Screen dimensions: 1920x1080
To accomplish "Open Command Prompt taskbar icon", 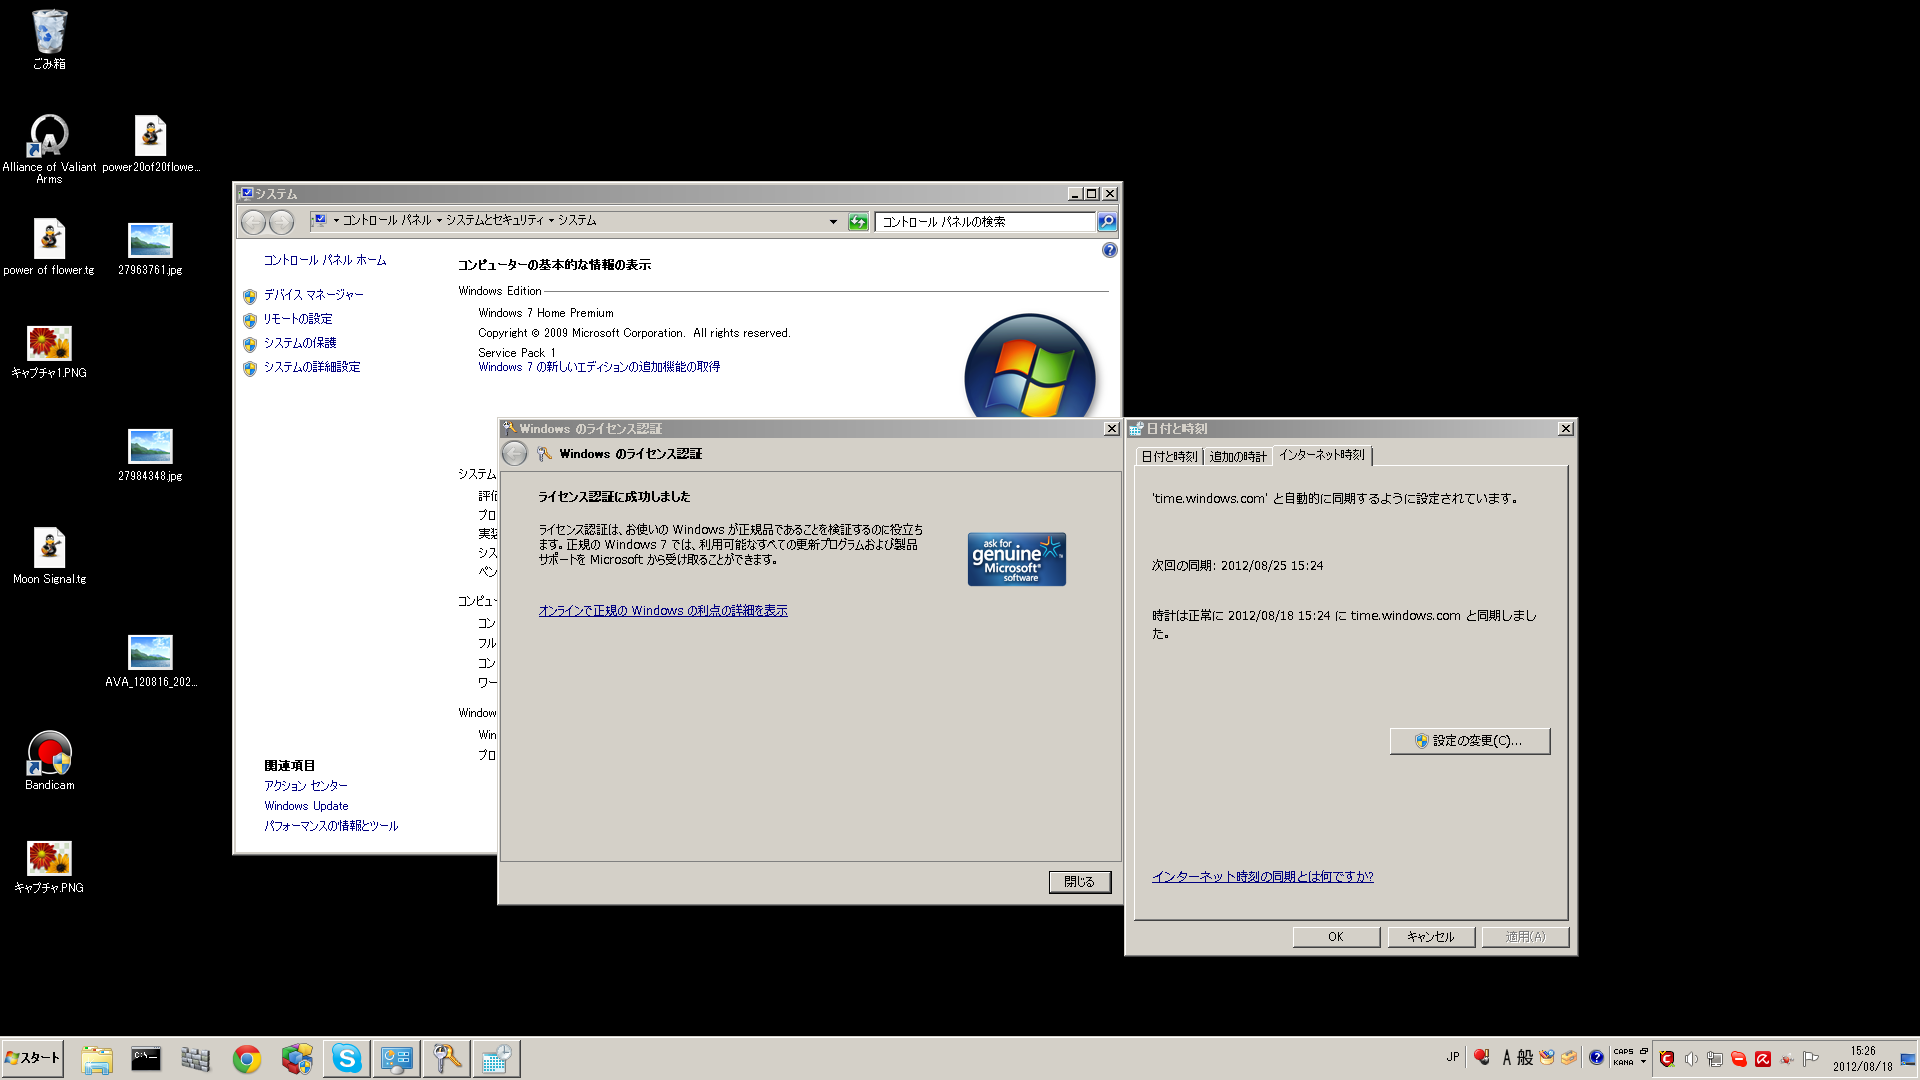I will pyautogui.click(x=146, y=1059).
